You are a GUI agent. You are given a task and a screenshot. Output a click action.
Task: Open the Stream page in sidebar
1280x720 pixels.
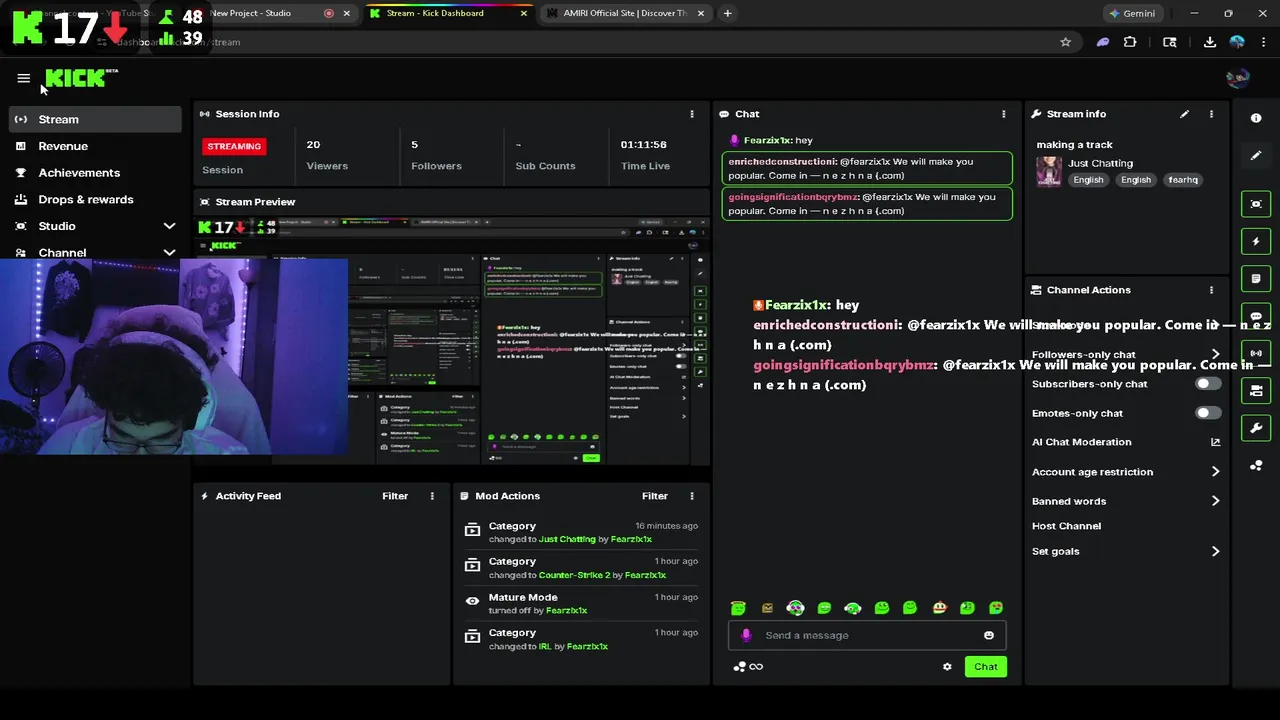pos(95,119)
